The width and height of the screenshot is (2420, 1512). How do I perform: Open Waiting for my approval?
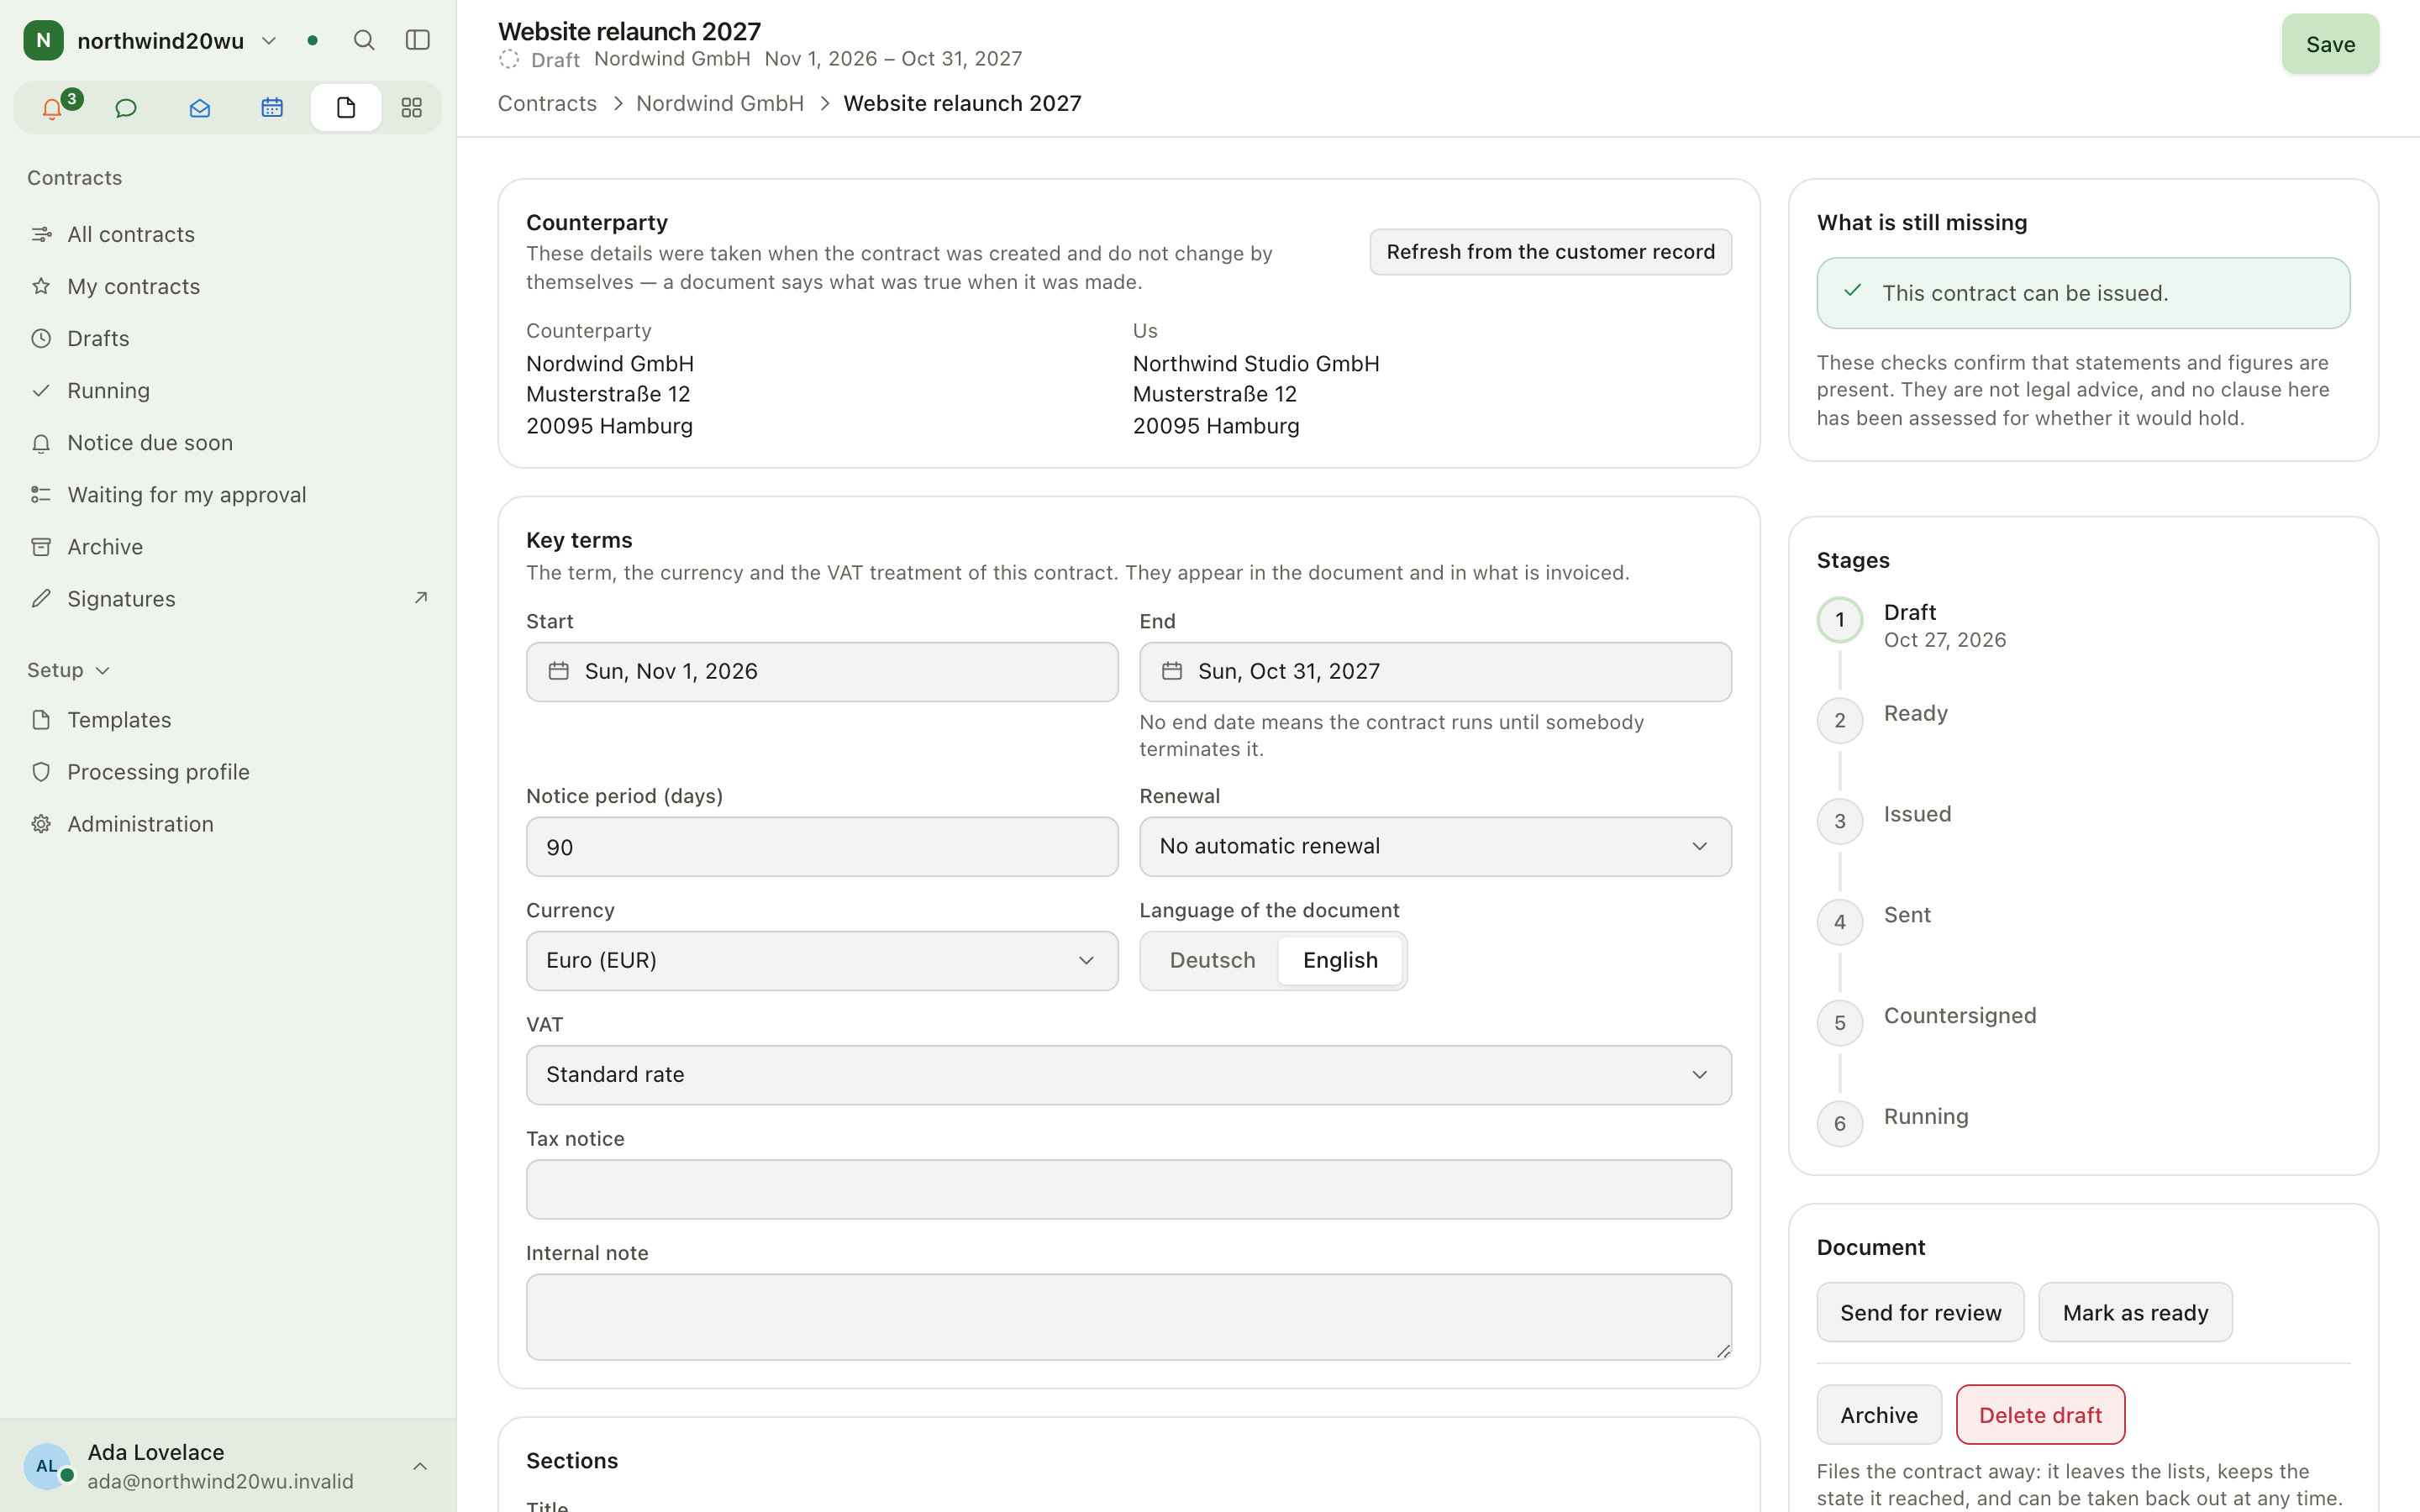tap(228, 494)
